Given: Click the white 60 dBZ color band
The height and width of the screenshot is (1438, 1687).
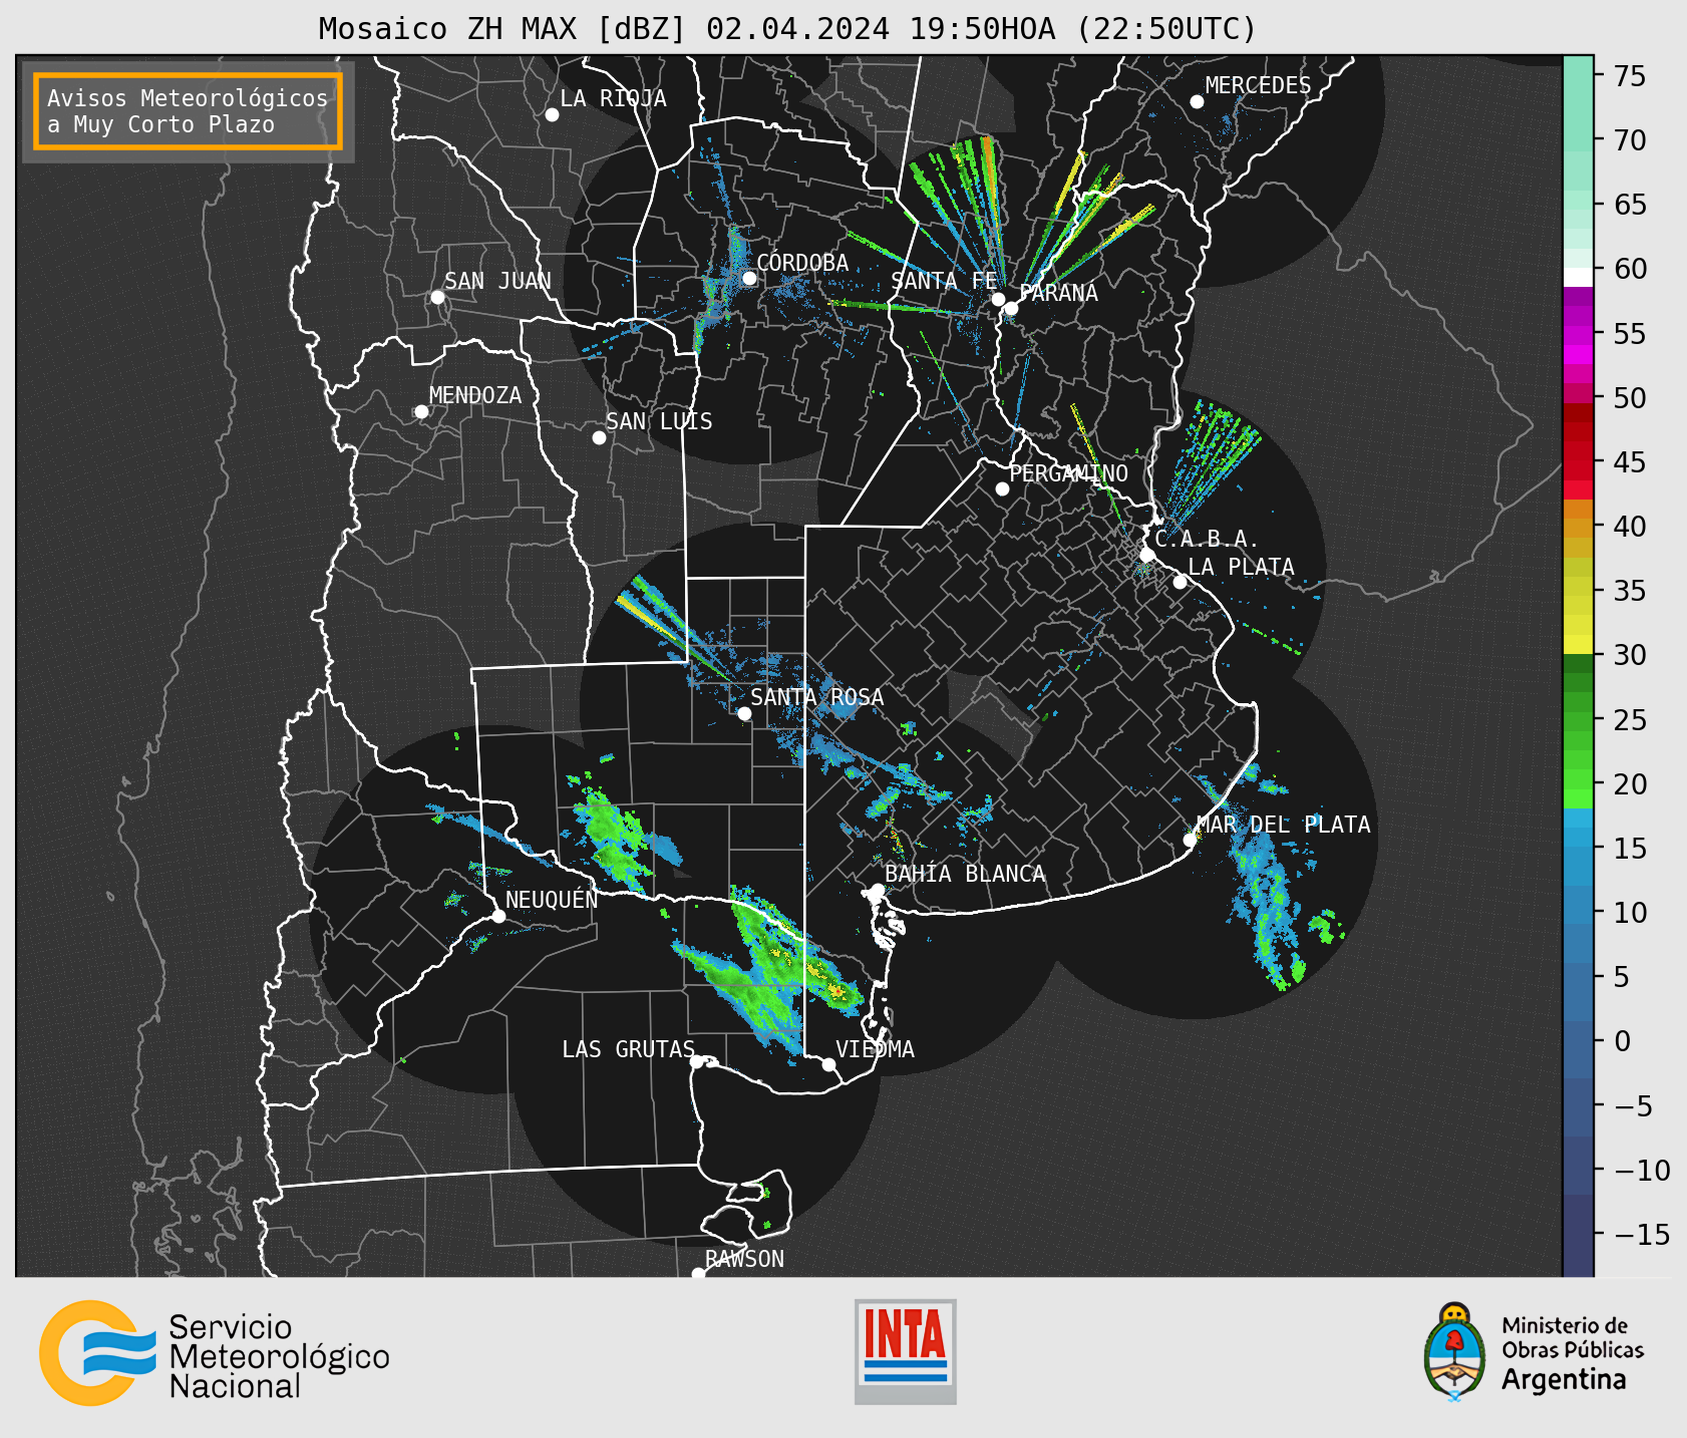Looking at the screenshot, I should [1578, 276].
